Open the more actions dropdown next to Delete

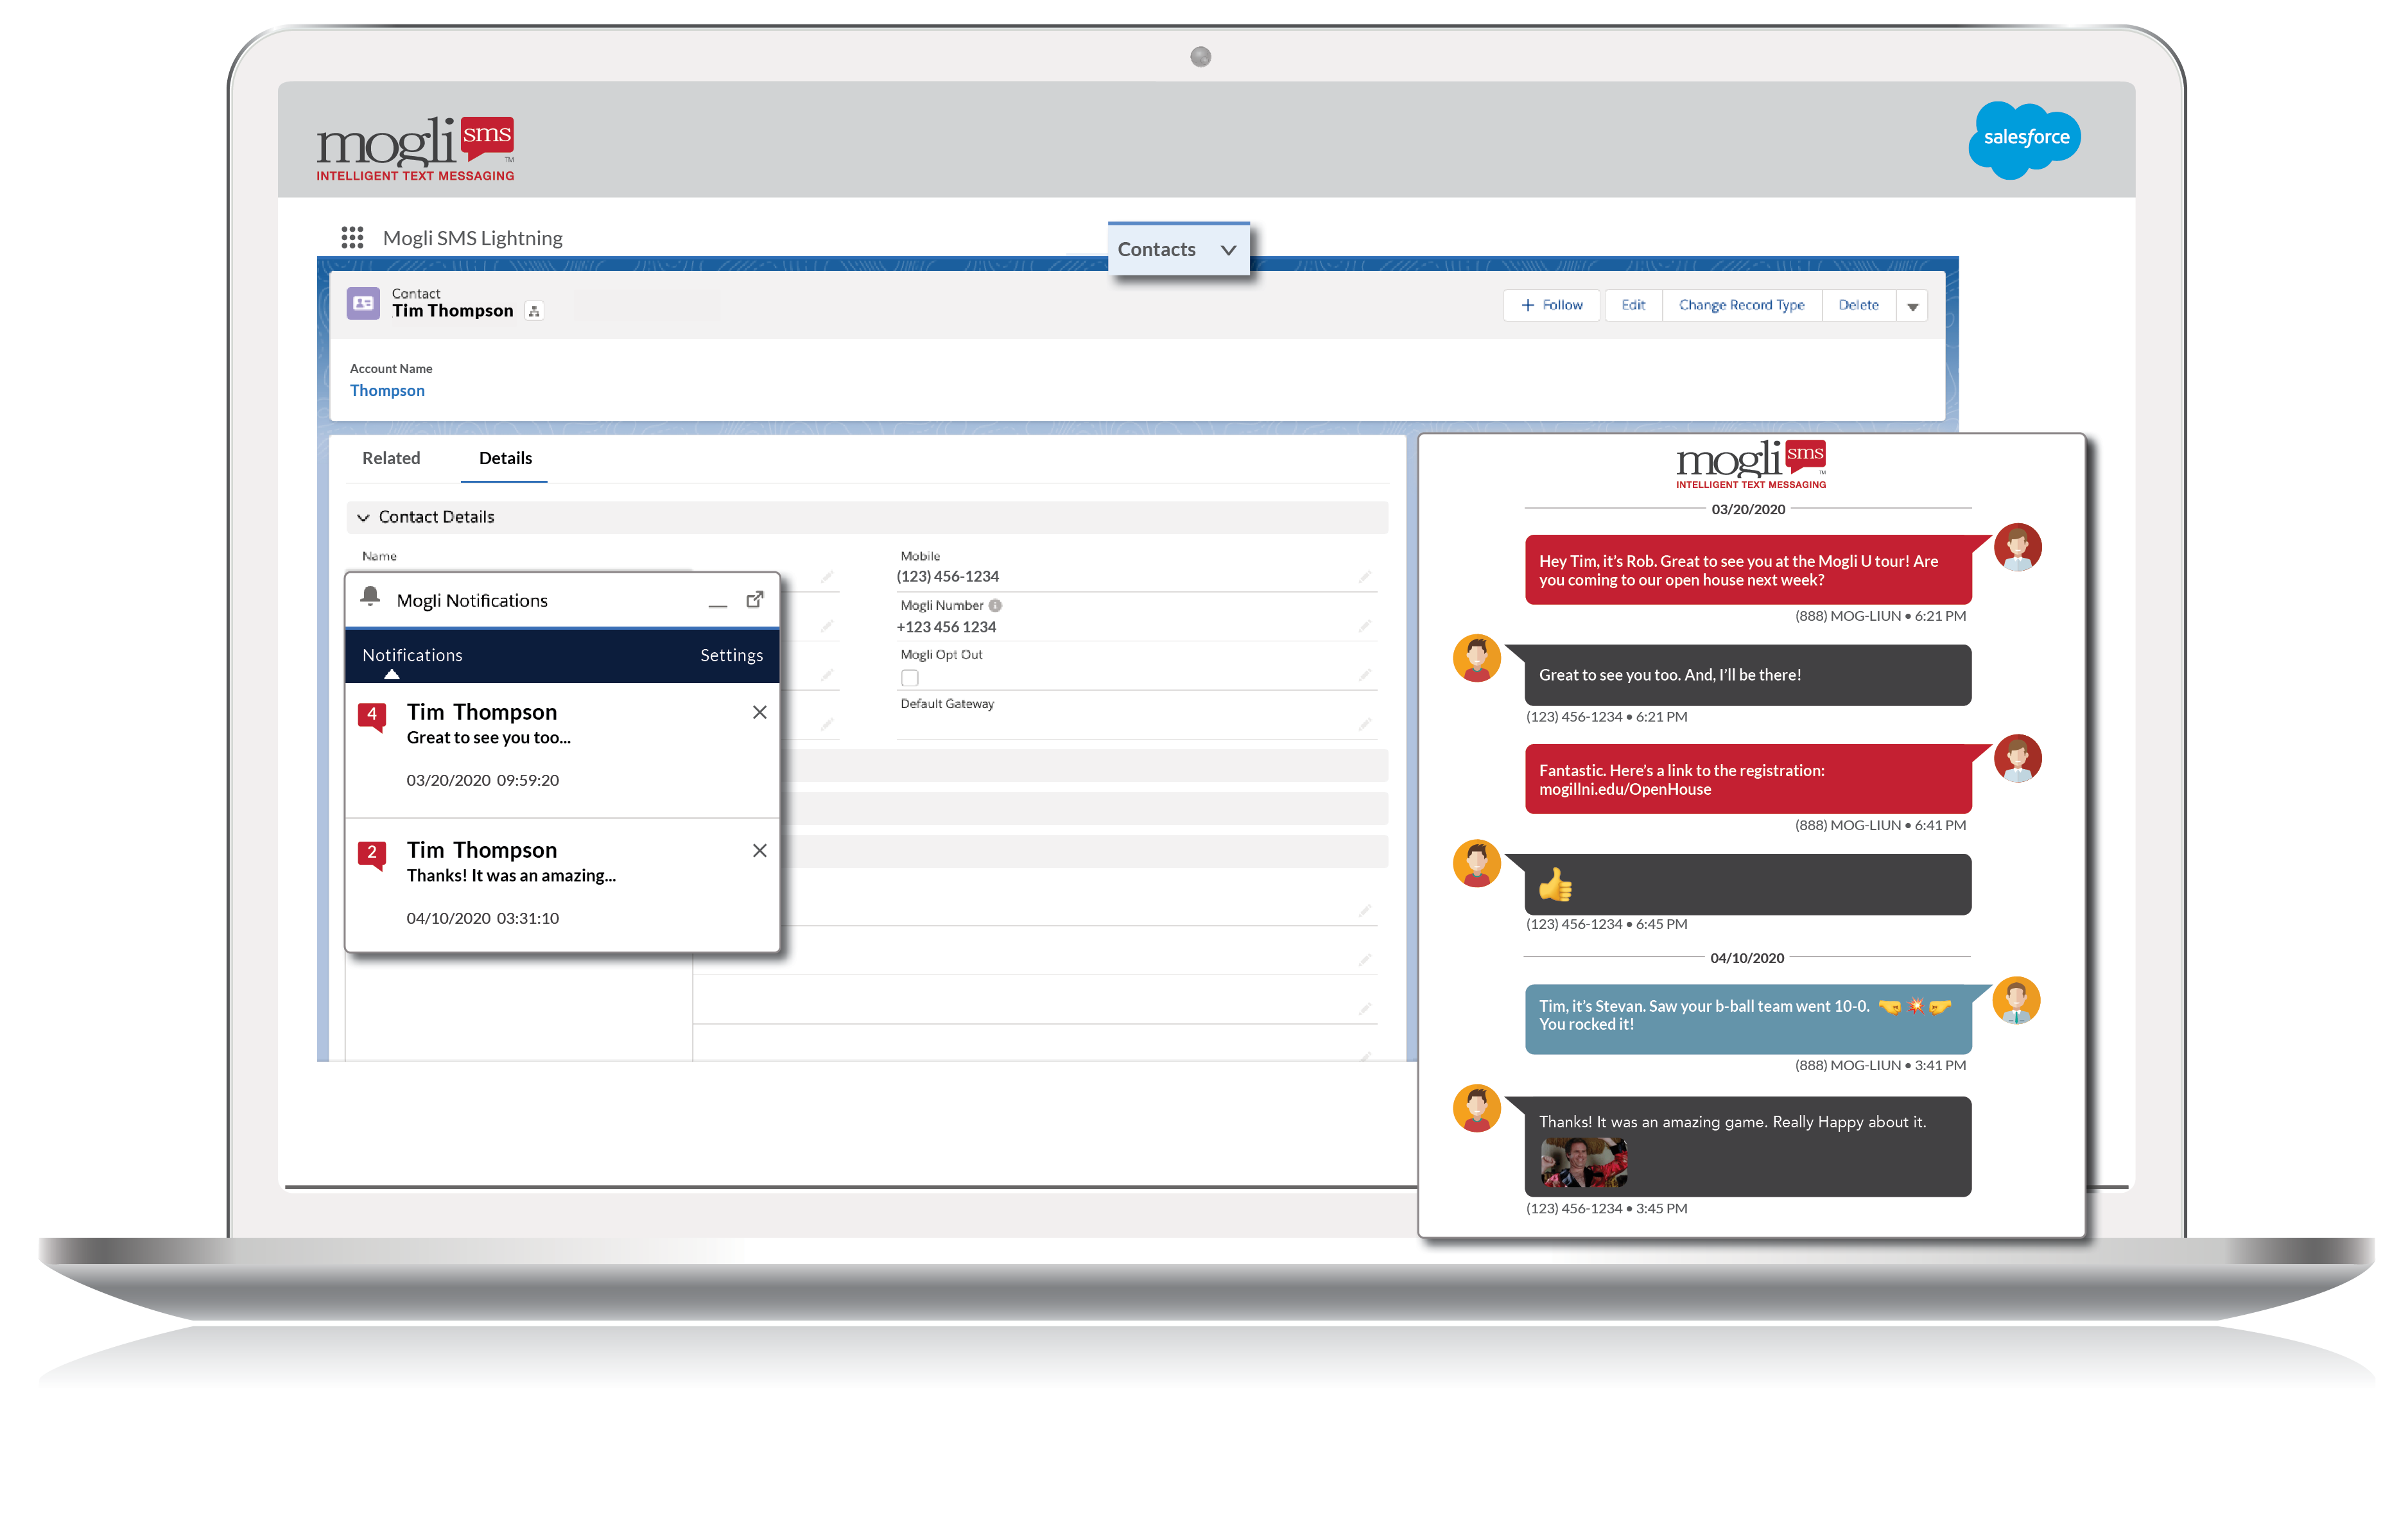pos(1912,306)
